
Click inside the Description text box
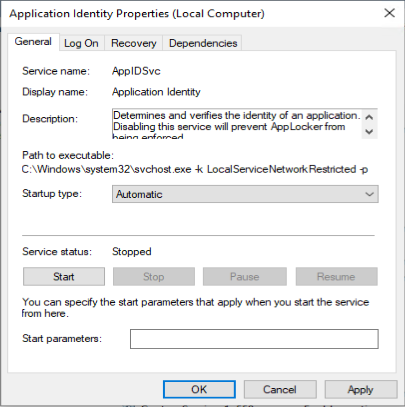(237, 123)
